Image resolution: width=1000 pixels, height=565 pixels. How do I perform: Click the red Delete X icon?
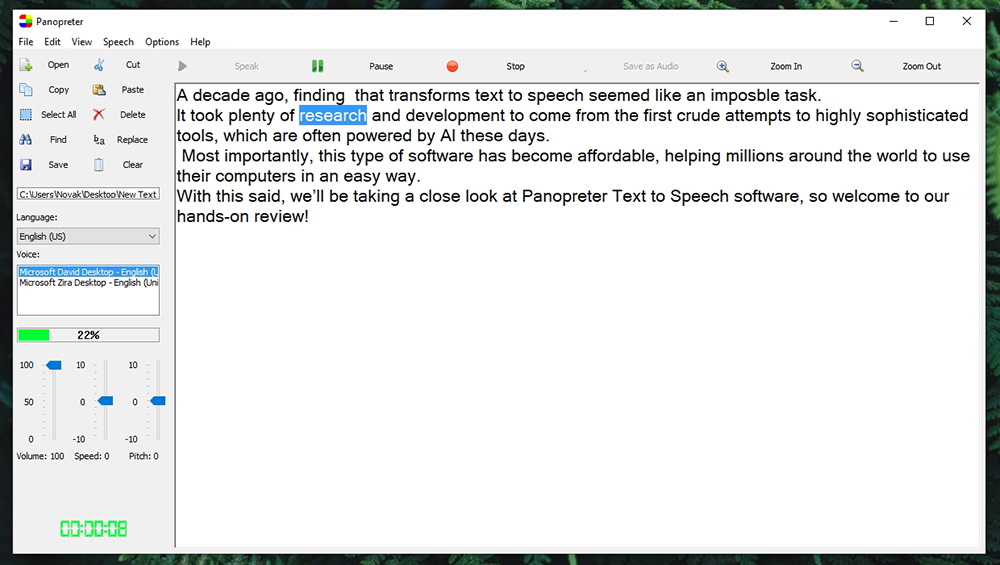tap(99, 115)
